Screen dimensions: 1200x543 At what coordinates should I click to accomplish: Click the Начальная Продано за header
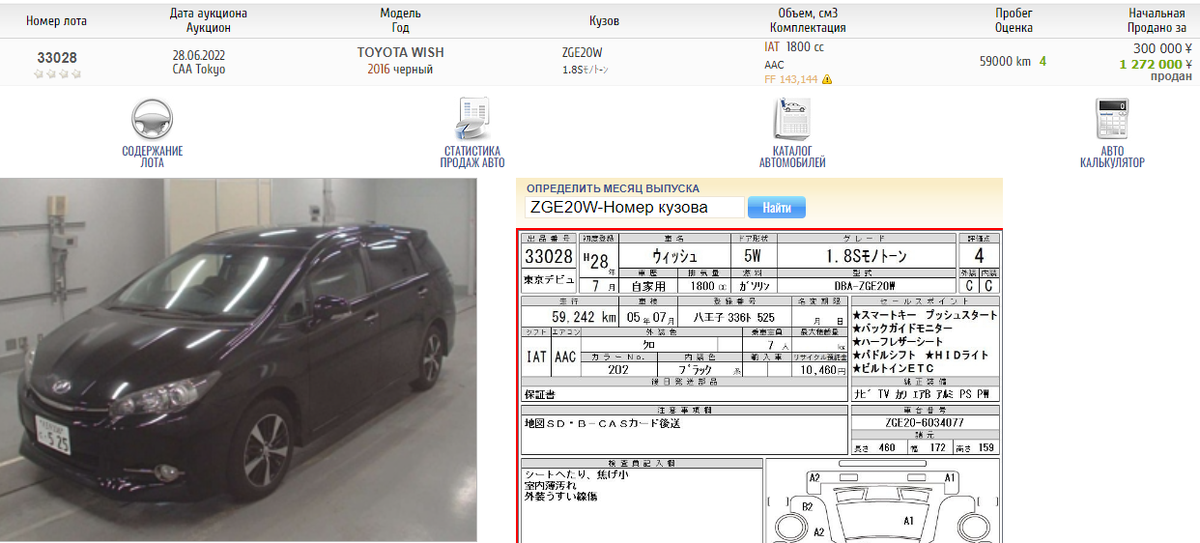point(1156,20)
